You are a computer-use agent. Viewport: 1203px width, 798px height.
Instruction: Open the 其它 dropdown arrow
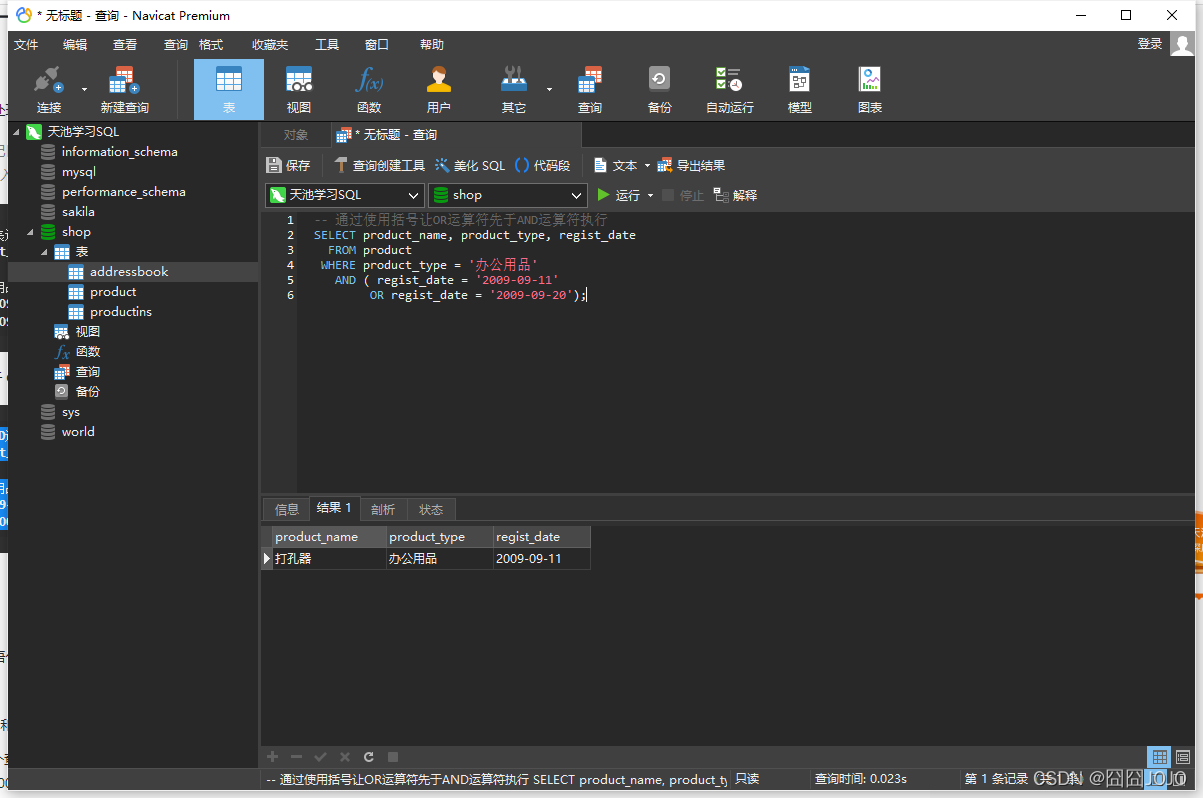tap(549, 89)
